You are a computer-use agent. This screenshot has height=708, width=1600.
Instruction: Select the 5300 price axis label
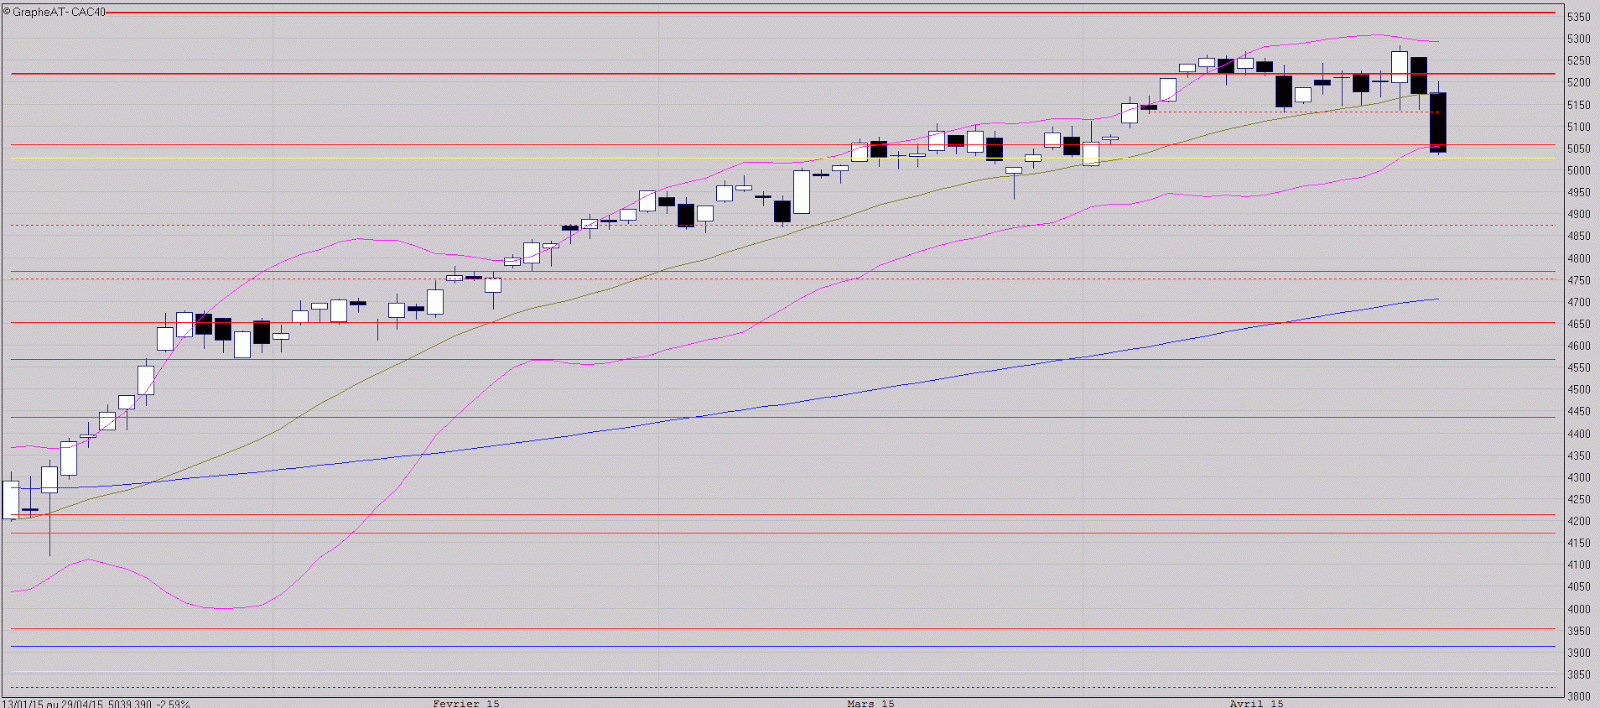coord(1578,39)
